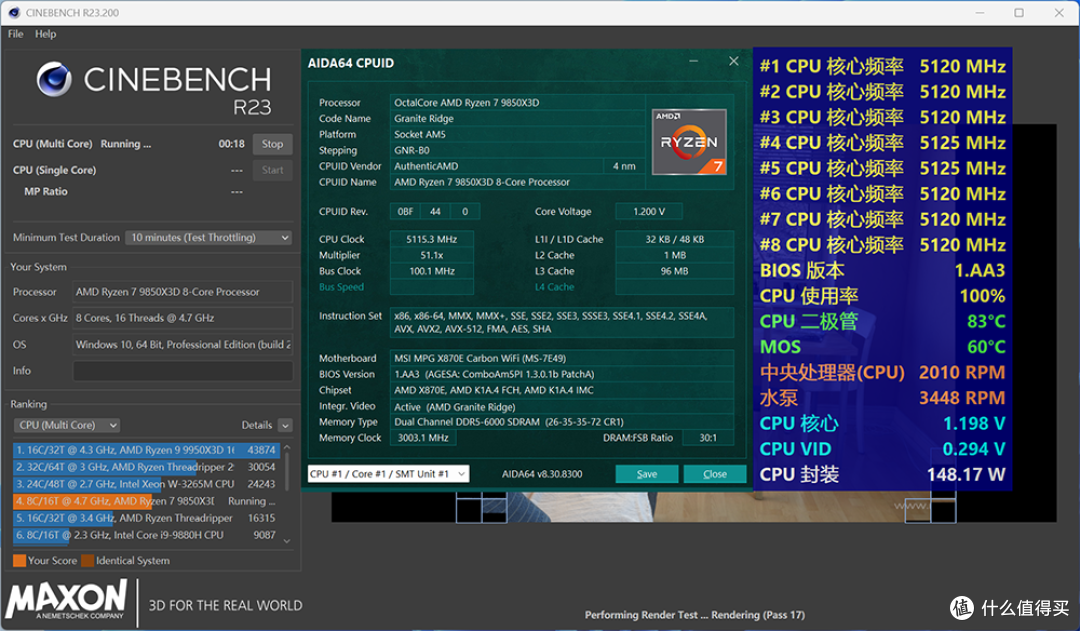Click the AIDA64 Close button

715,474
